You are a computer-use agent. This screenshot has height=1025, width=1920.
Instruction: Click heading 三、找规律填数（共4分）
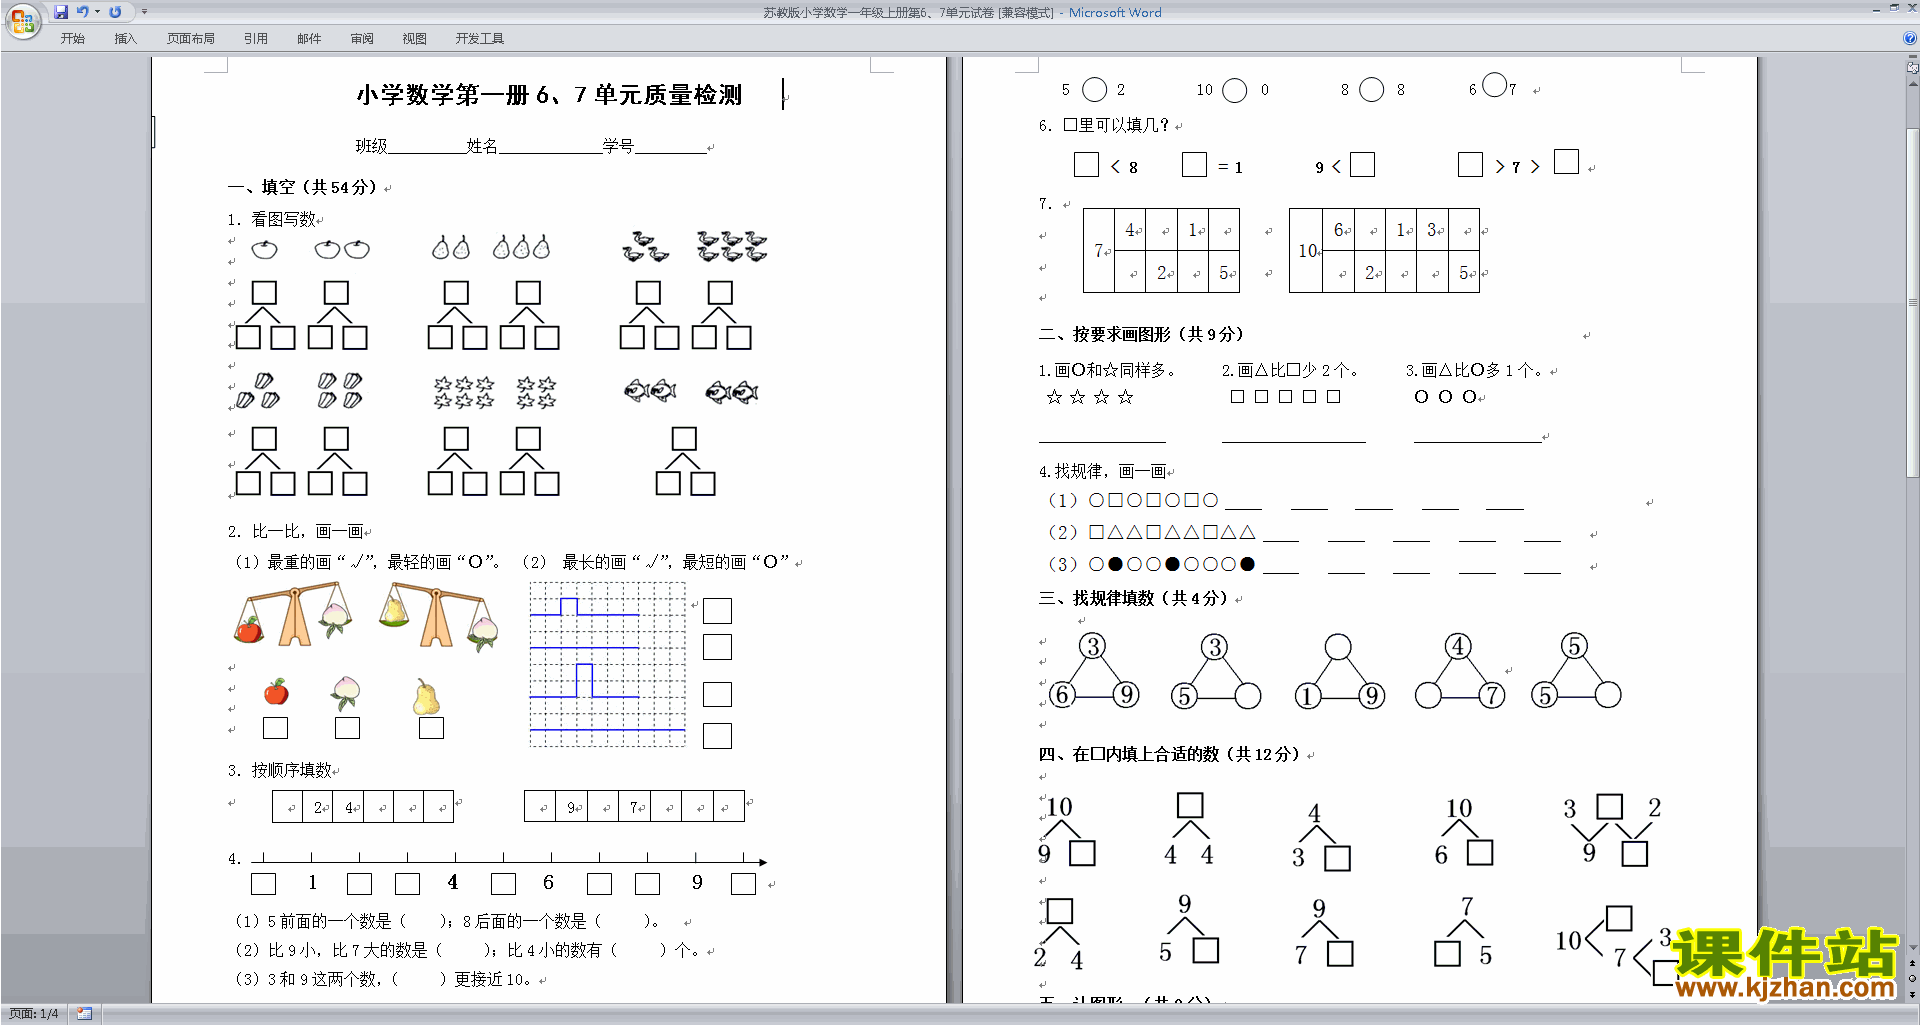pos(1133,598)
